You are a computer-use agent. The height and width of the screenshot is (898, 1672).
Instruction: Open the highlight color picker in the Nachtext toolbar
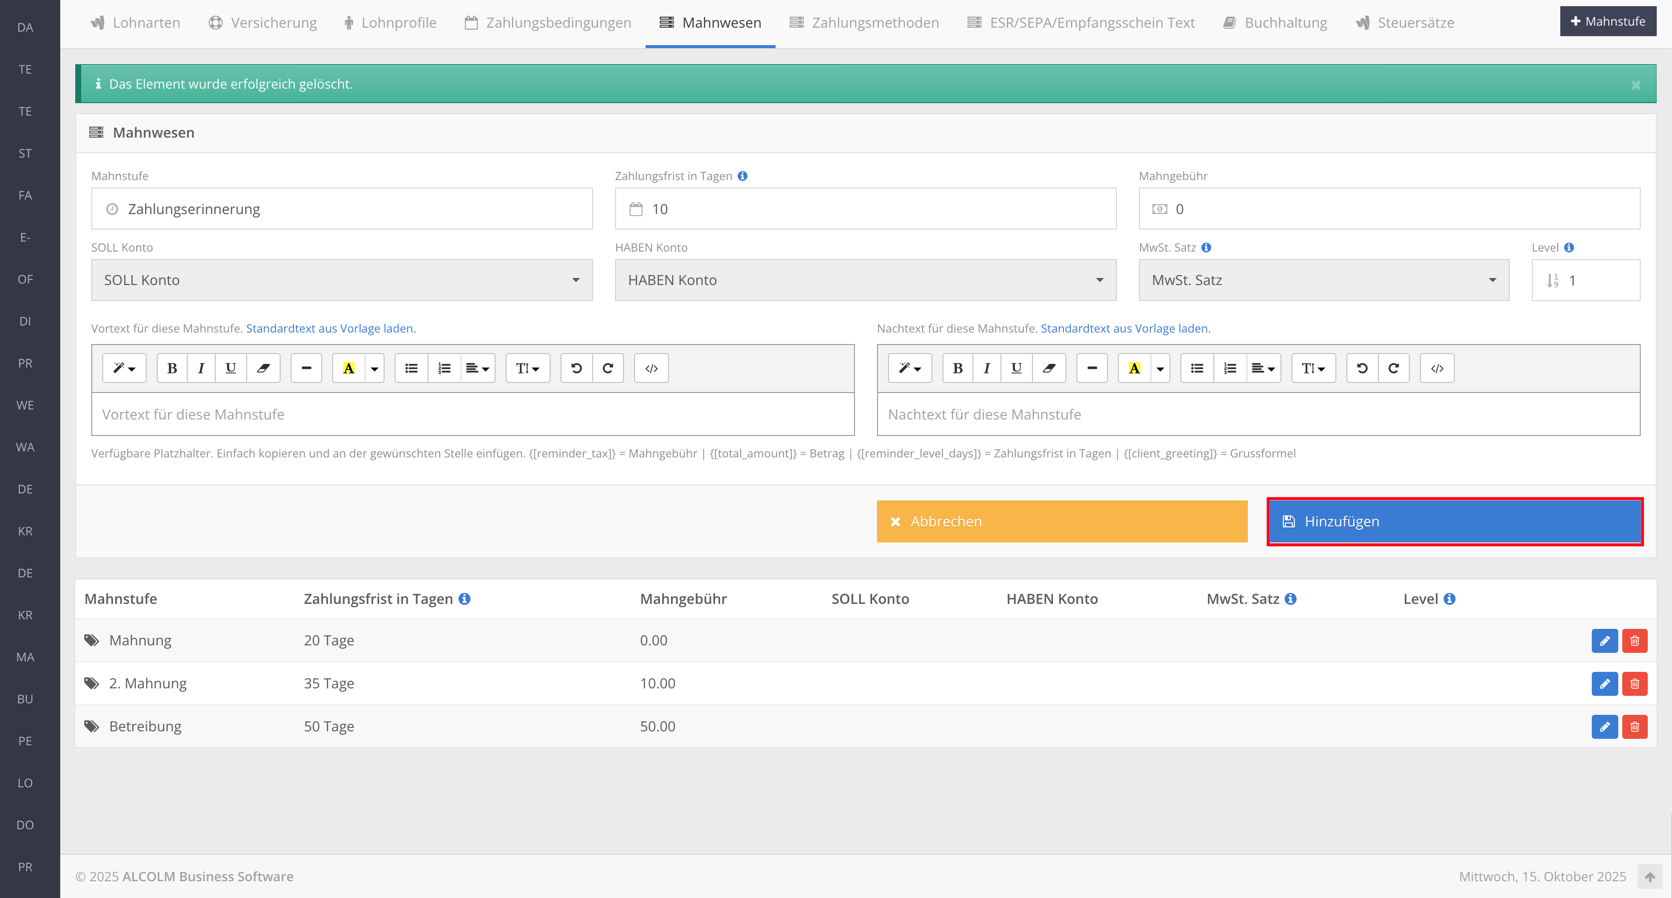click(x=1160, y=368)
